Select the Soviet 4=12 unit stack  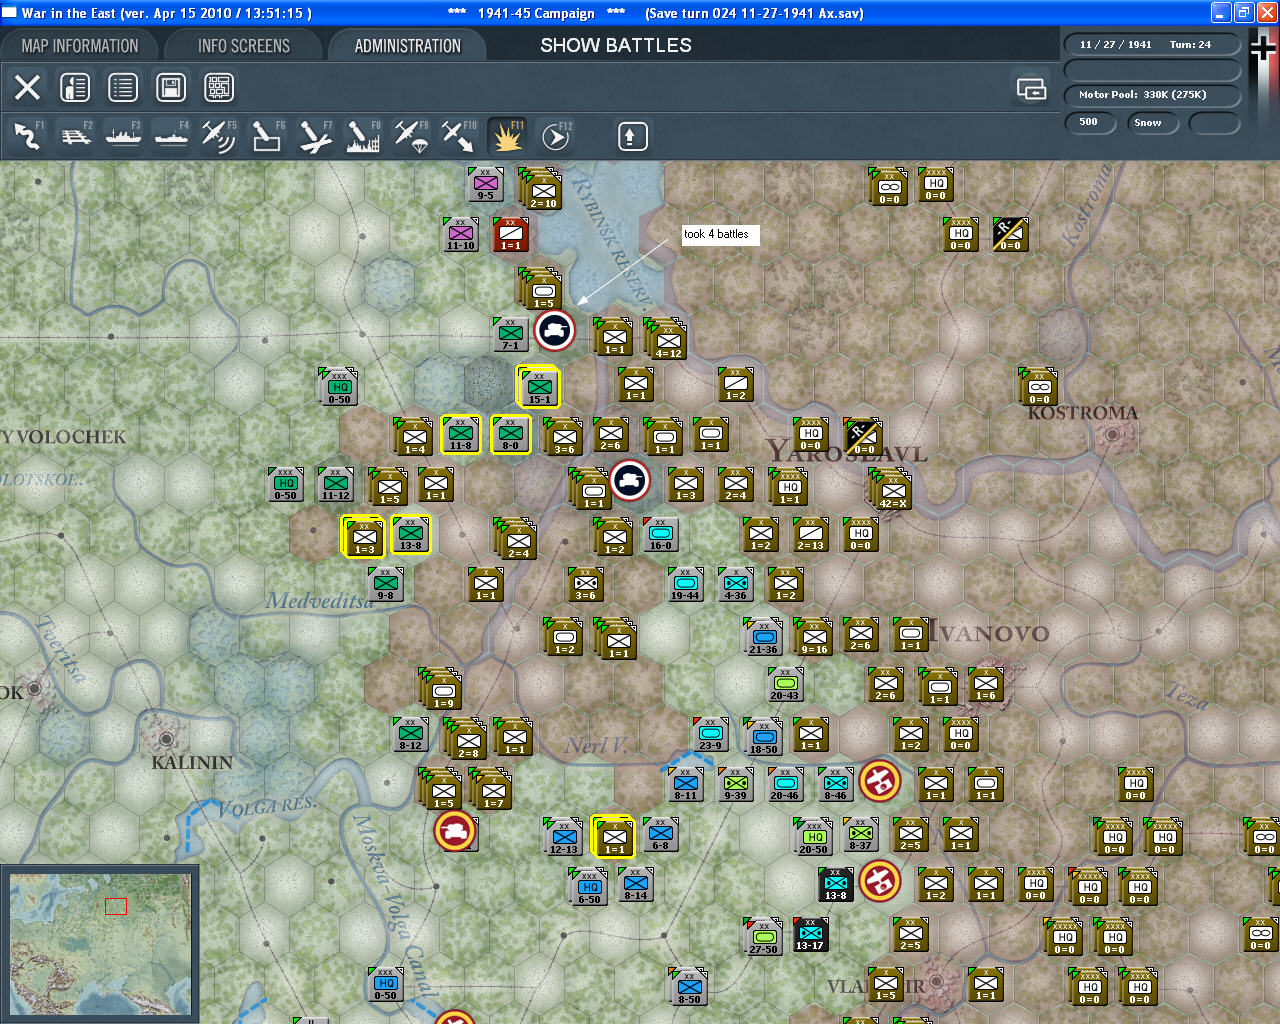(x=666, y=339)
